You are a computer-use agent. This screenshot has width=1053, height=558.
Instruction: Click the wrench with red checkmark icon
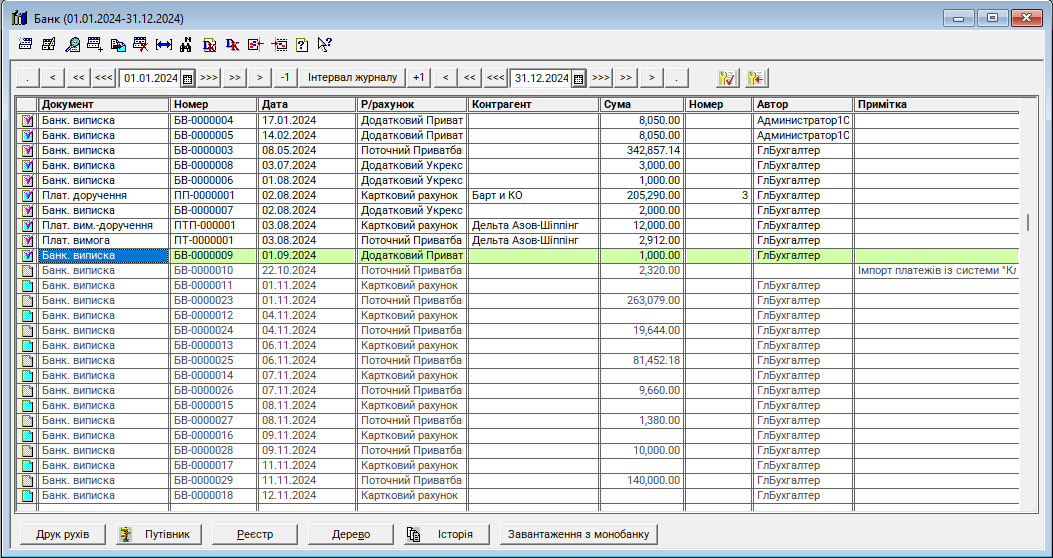click(x=728, y=78)
